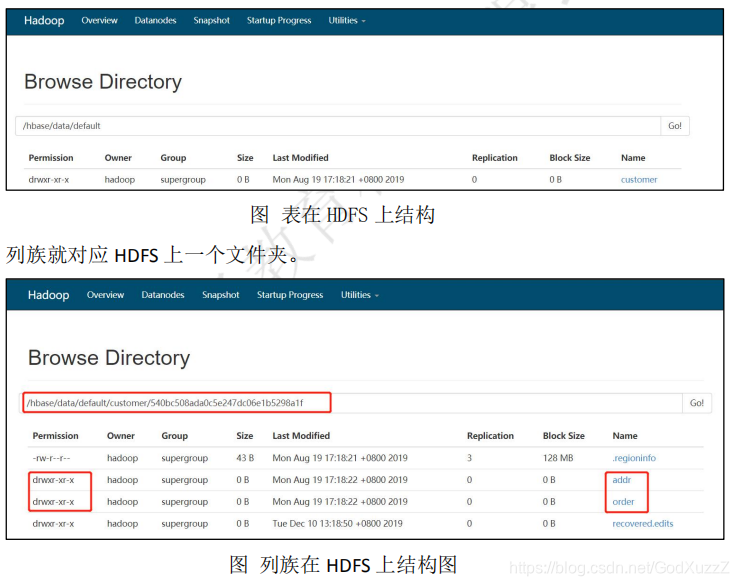
Task: Select drwxr-xr-x permission in recovered.edits row
Action: click(x=53, y=524)
